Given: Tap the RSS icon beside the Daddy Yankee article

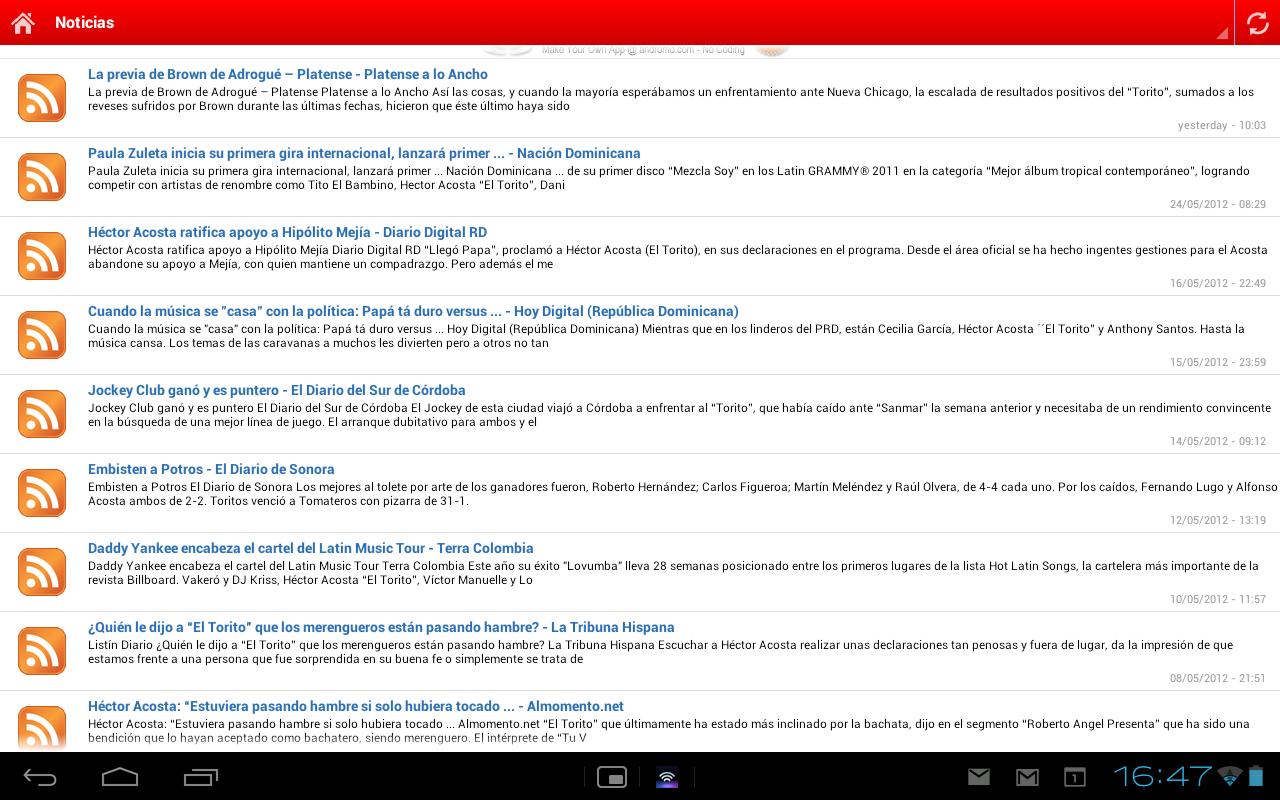Looking at the screenshot, I should (x=42, y=572).
